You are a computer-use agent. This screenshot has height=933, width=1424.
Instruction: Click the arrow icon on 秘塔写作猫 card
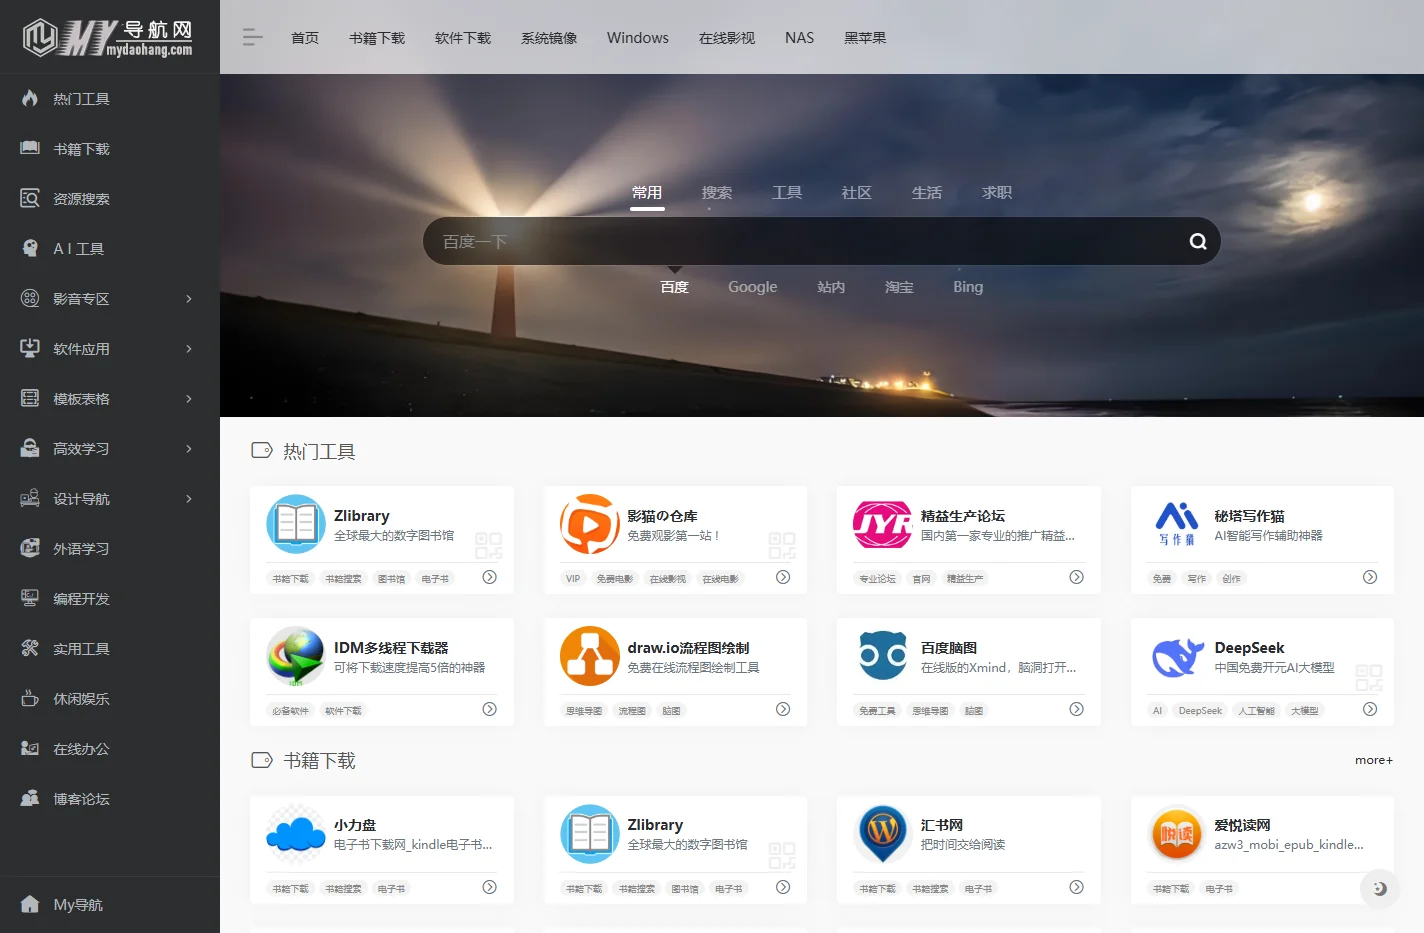tap(1370, 577)
